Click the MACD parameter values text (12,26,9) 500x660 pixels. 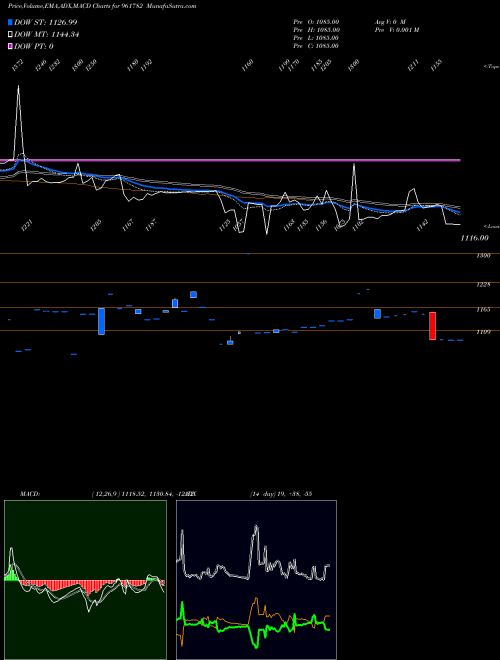tap(143, 494)
